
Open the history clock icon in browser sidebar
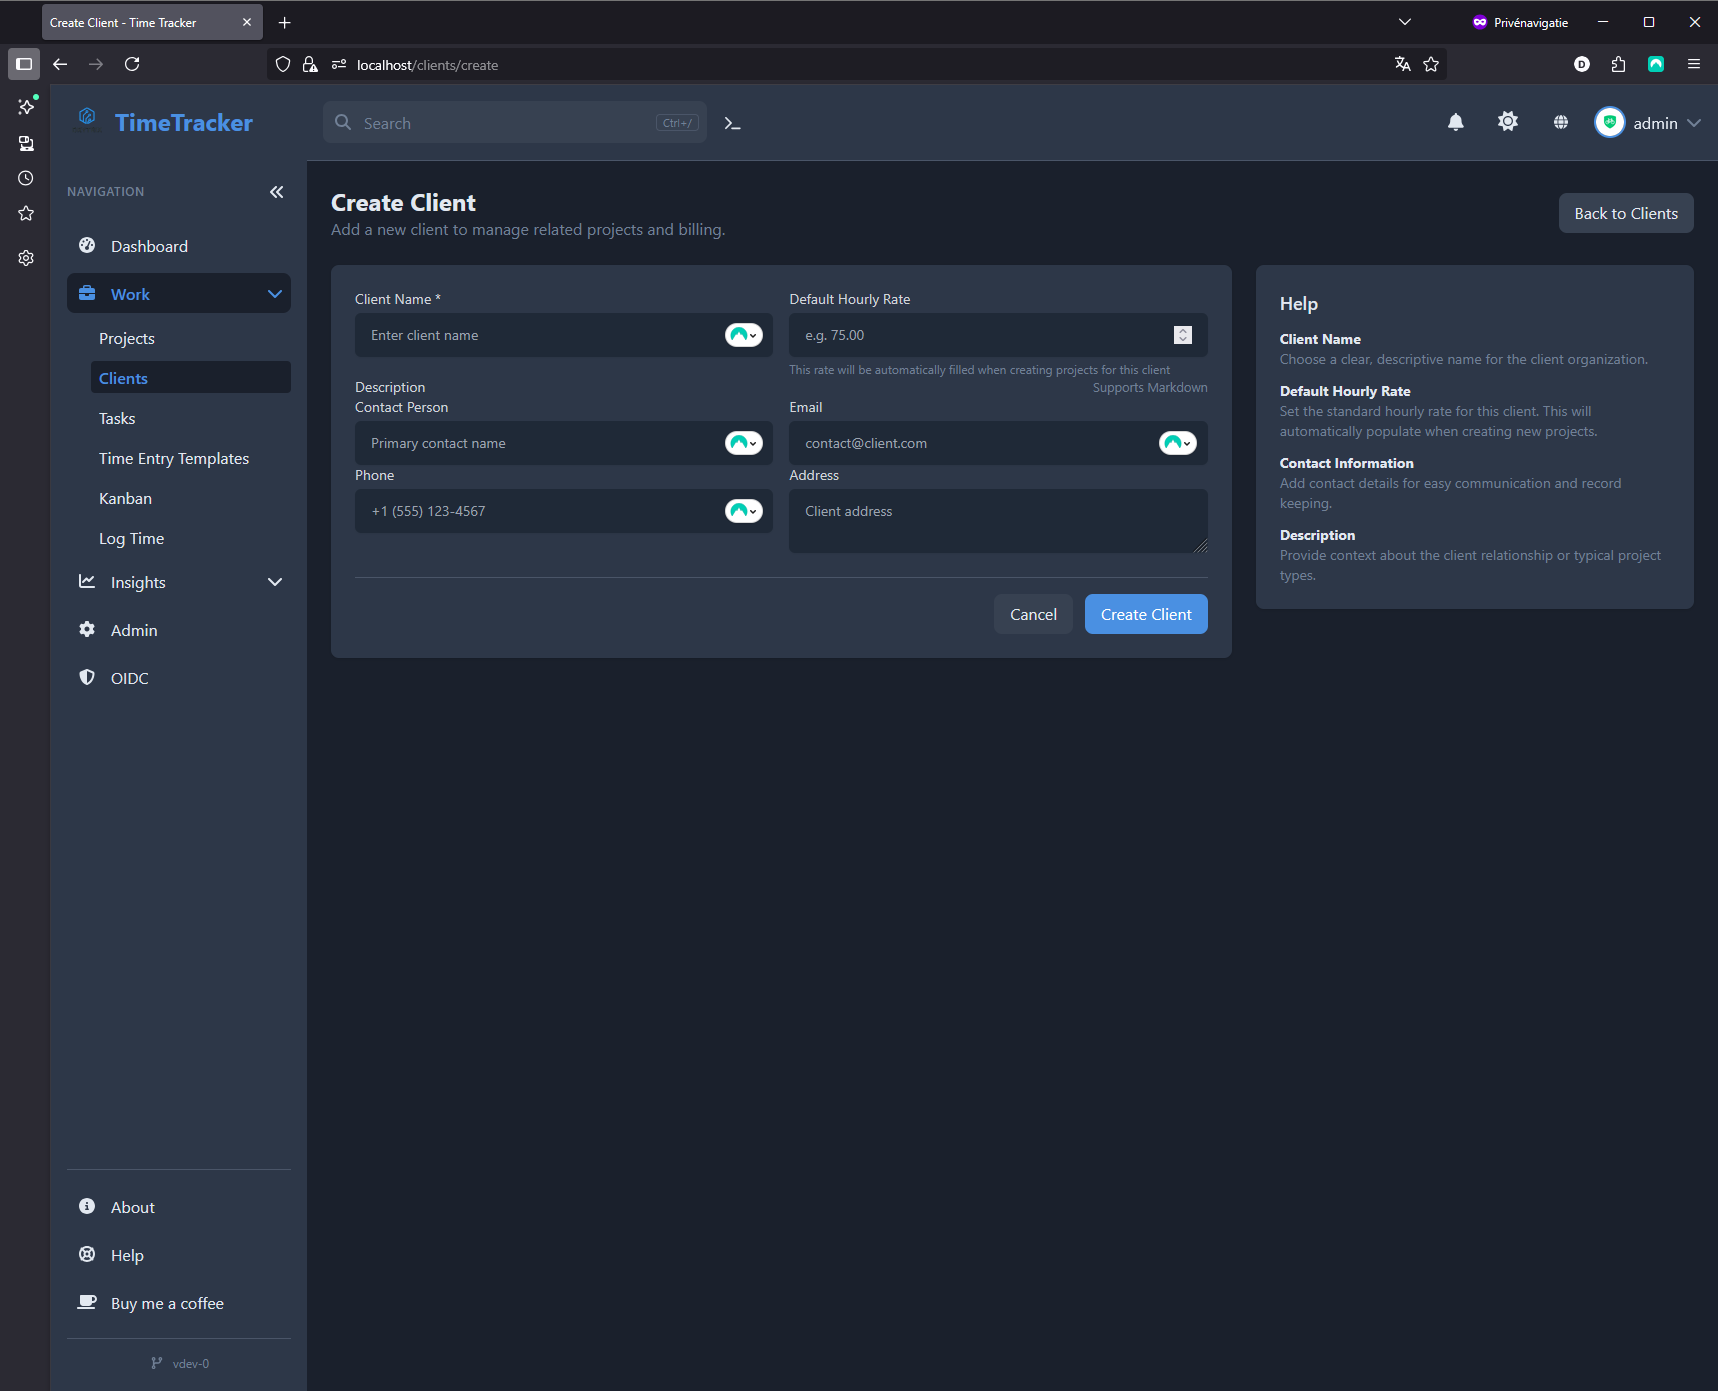(x=25, y=178)
